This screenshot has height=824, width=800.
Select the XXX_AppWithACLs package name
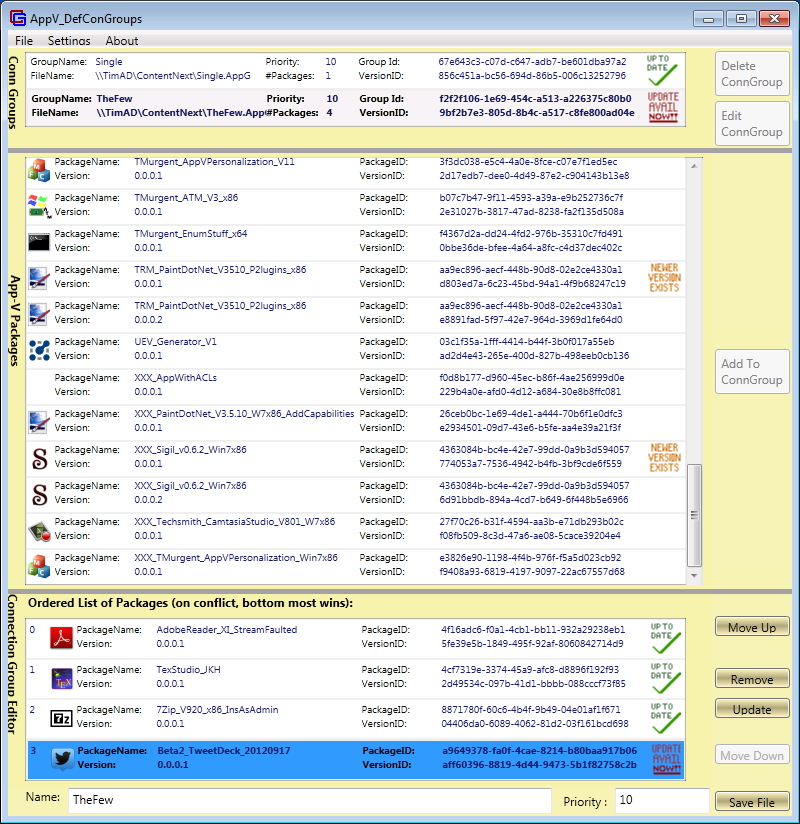[176, 377]
